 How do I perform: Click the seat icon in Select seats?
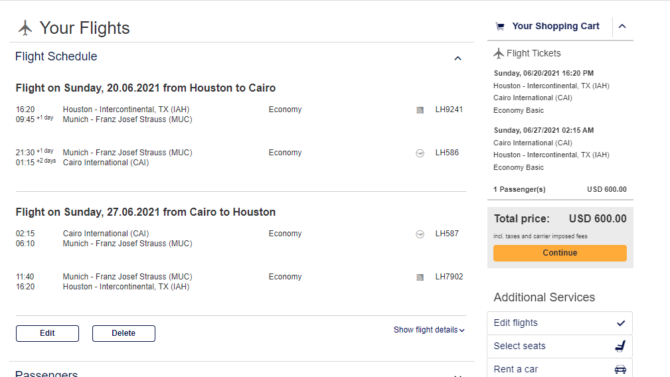tap(620, 346)
